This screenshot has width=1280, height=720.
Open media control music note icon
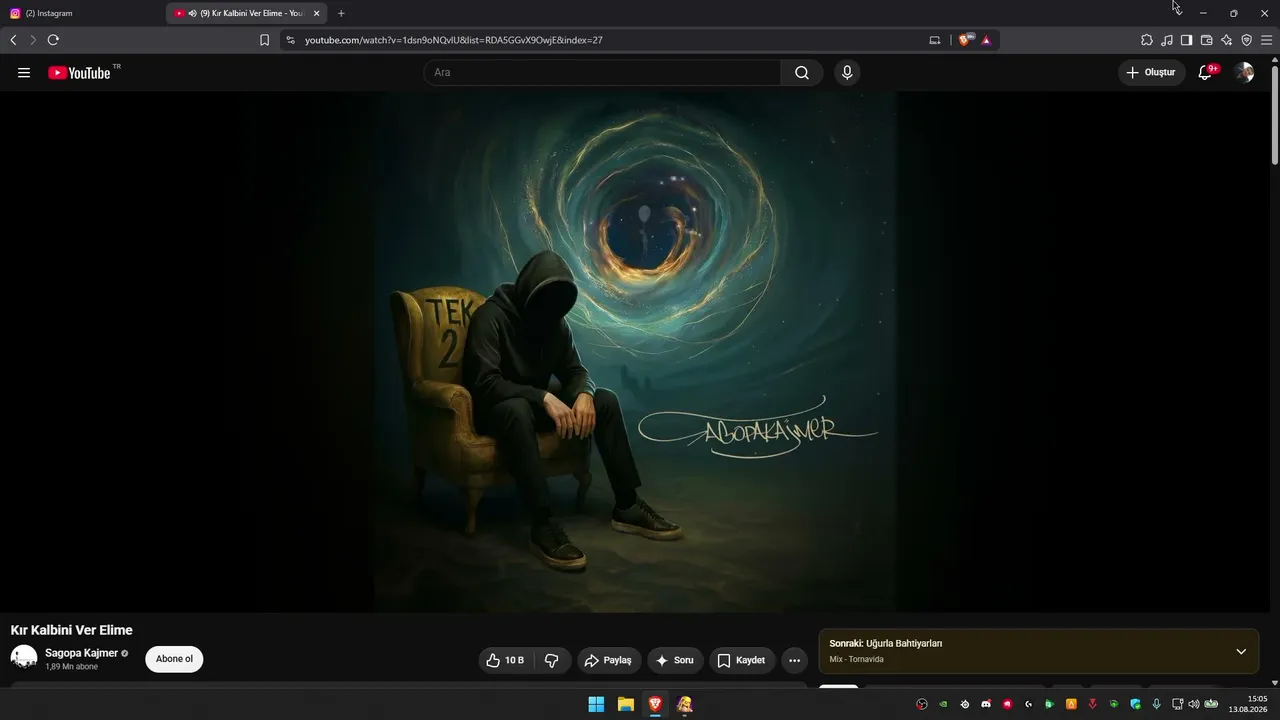click(1167, 40)
